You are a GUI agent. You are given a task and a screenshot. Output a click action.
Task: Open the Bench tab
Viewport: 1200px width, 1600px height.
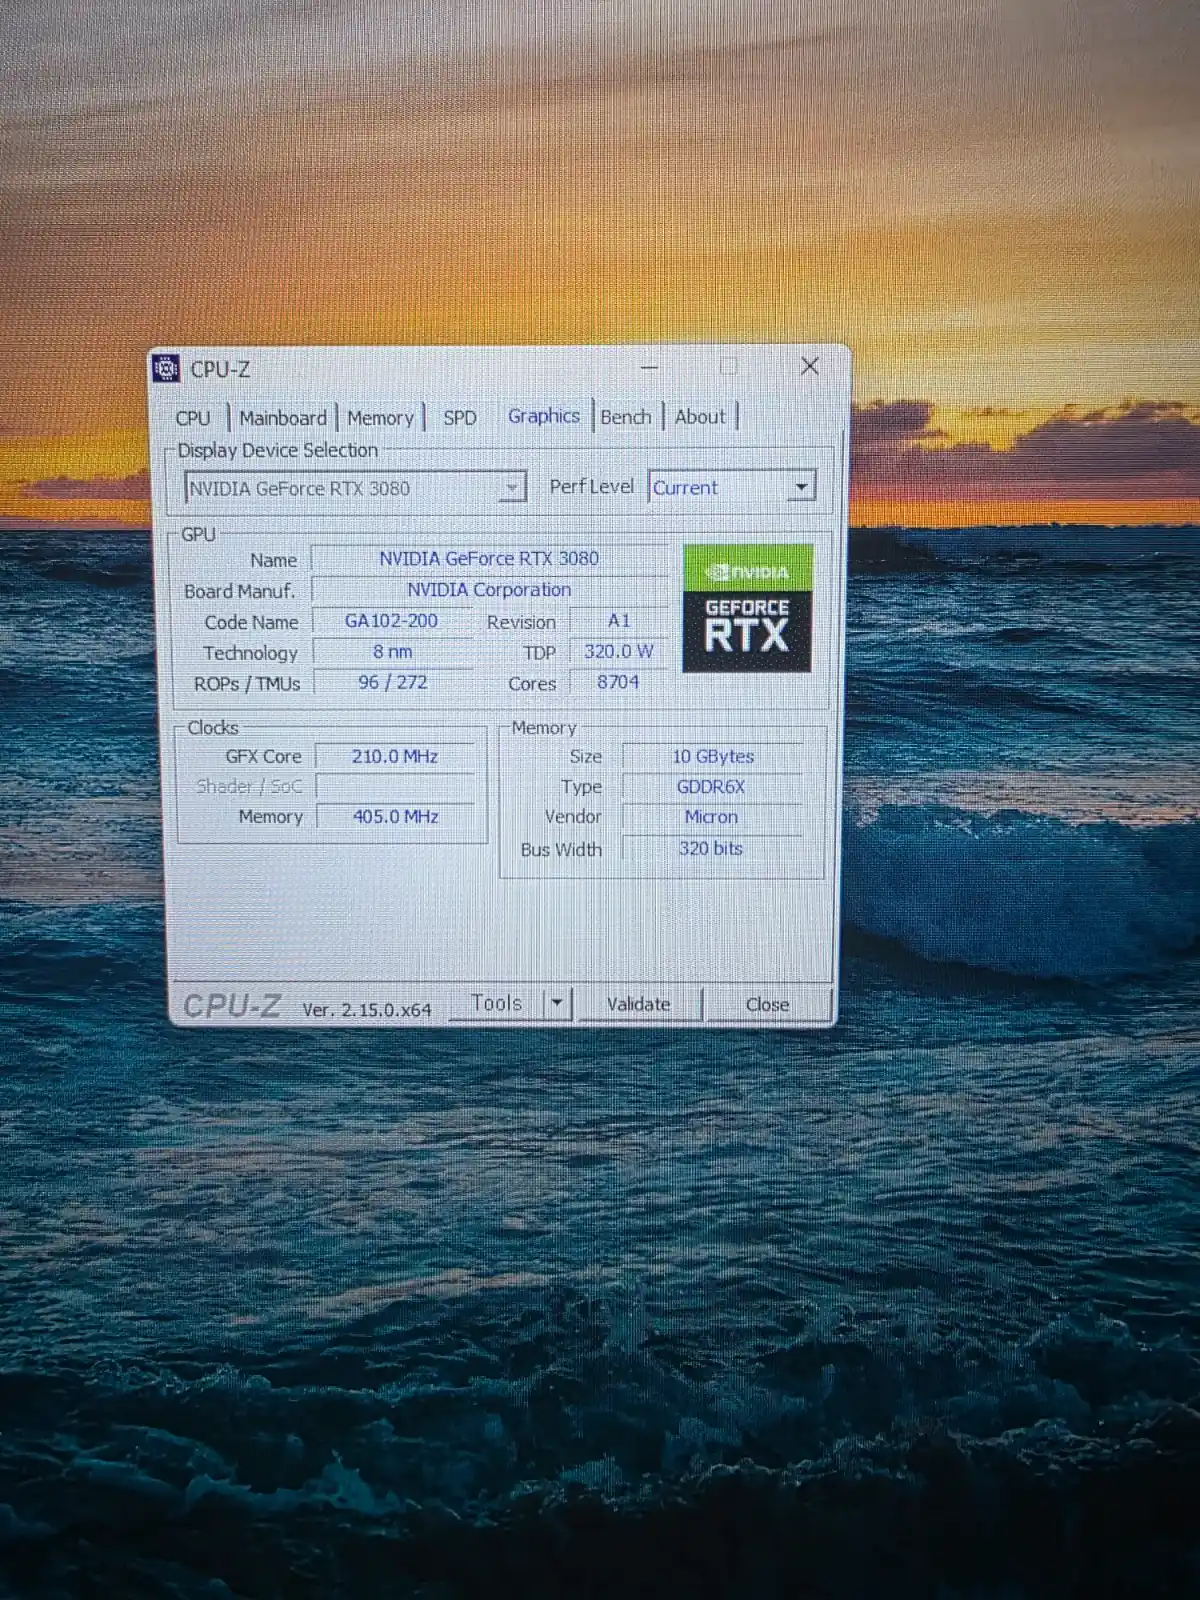click(626, 417)
